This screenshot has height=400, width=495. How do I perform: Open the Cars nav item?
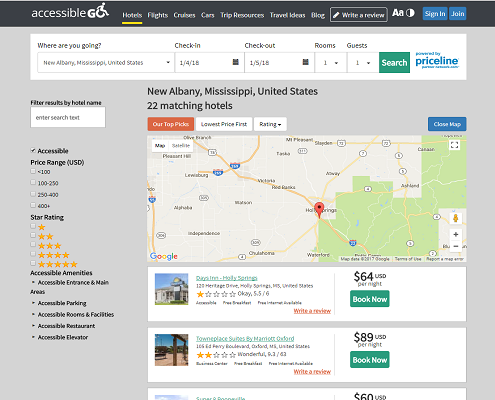tap(207, 15)
